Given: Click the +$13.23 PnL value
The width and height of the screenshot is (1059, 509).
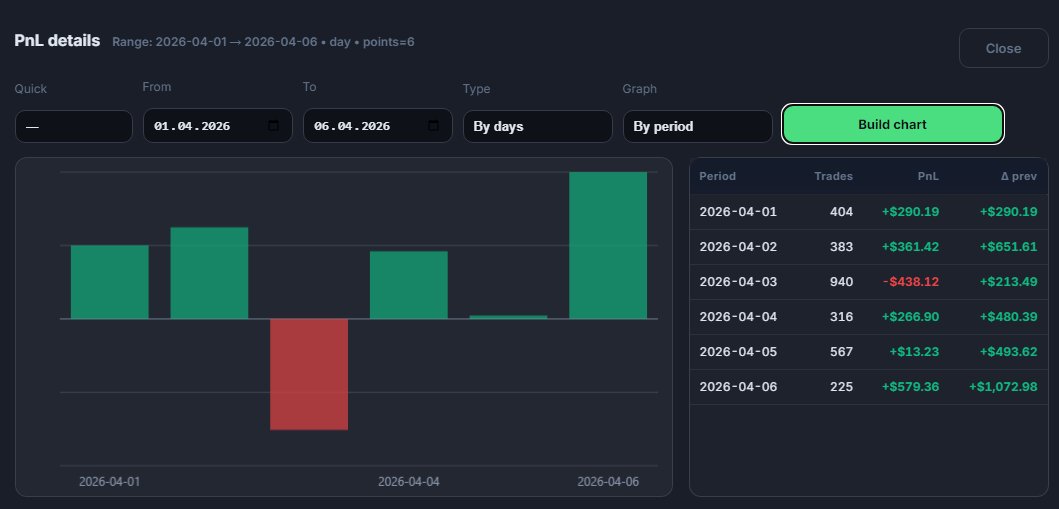Looking at the screenshot, I should tap(914, 352).
